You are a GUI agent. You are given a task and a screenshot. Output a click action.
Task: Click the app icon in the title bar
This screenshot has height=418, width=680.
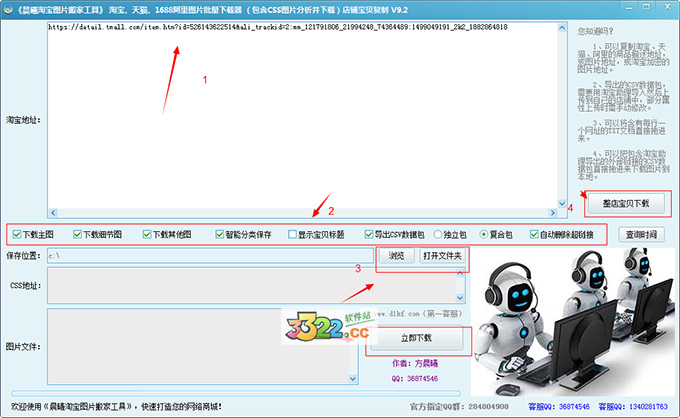coord(8,9)
